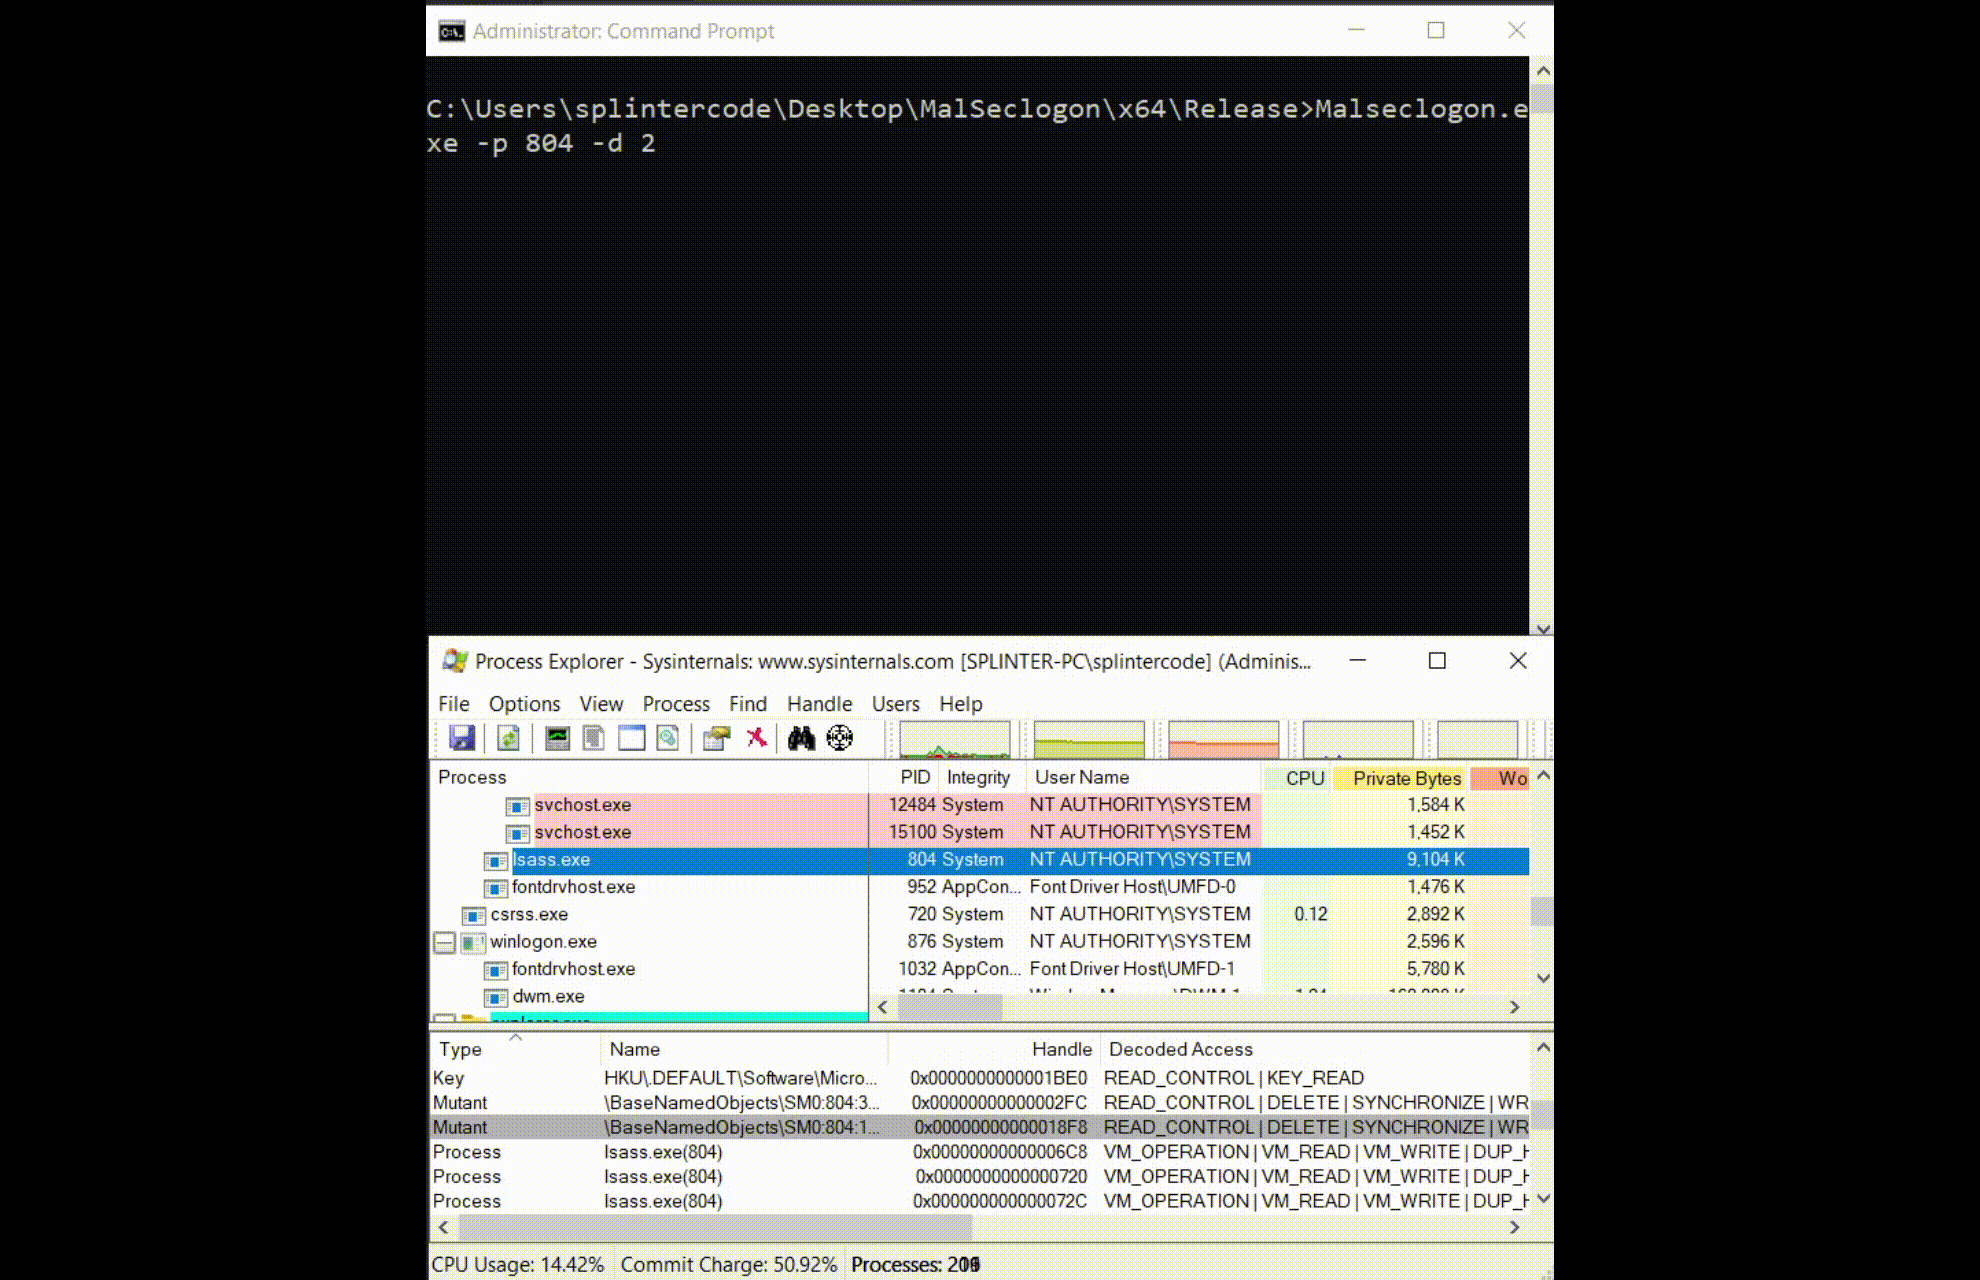Click the crosshair Find Window target icon
This screenshot has height=1280, width=1980.
[x=840, y=739]
